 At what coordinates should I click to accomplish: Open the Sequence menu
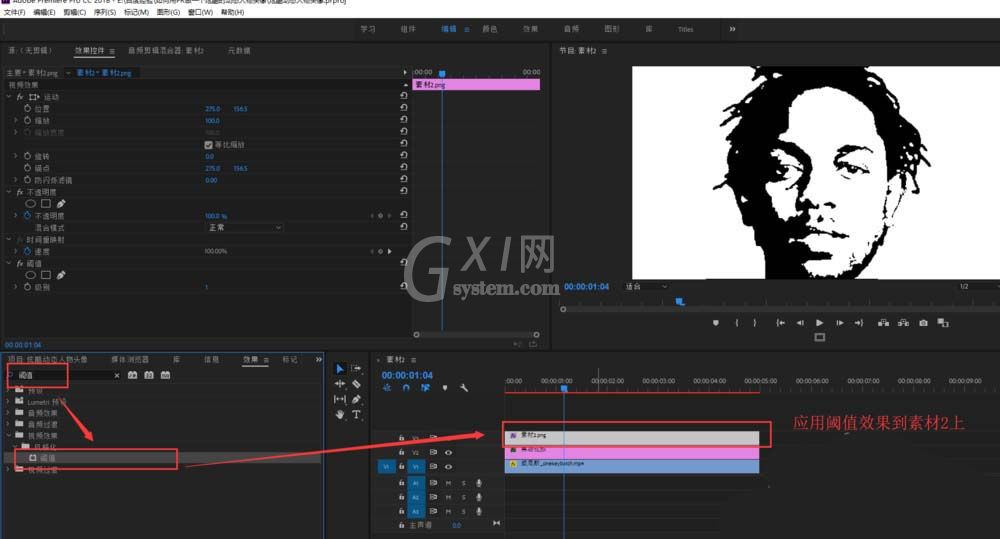pos(105,12)
